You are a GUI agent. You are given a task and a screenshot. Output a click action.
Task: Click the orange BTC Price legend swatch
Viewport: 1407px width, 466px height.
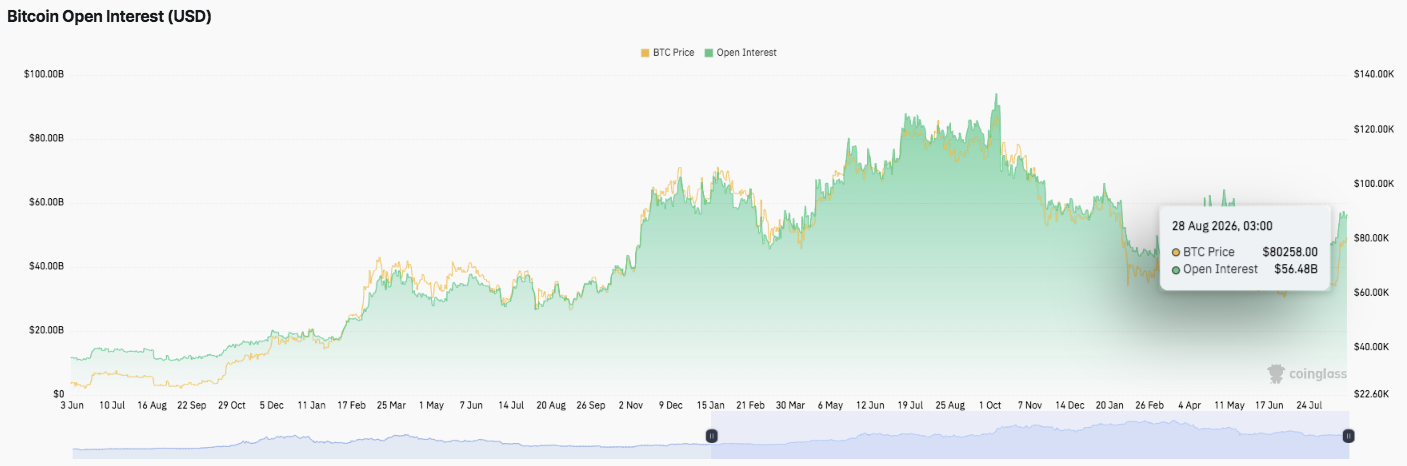[645, 52]
